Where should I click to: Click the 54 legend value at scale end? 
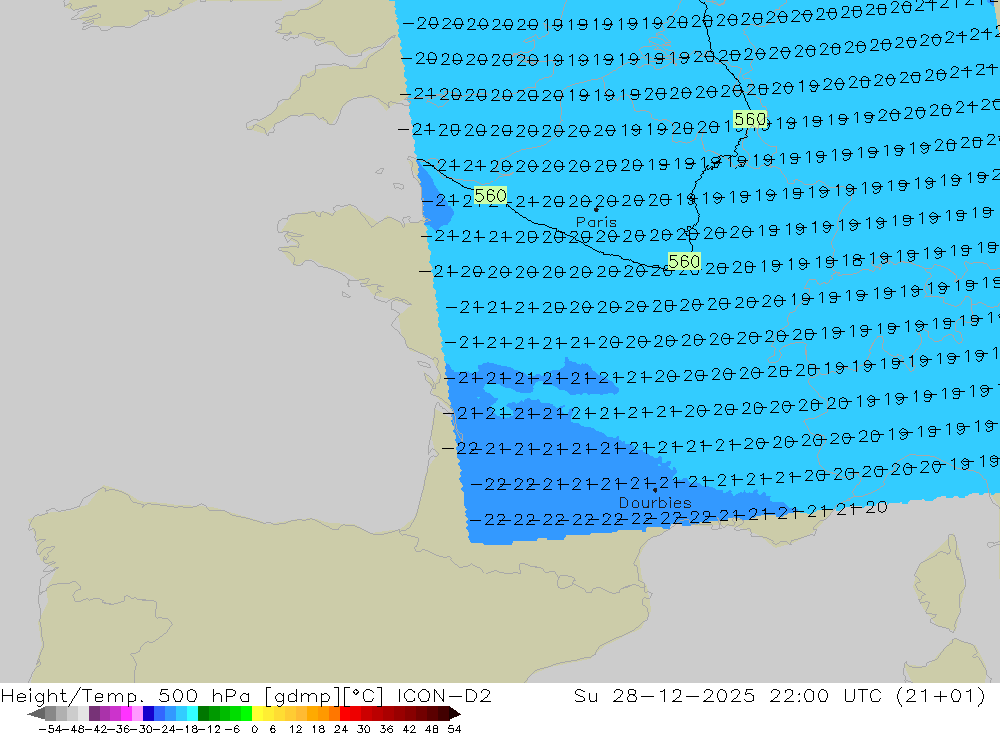click(x=454, y=729)
